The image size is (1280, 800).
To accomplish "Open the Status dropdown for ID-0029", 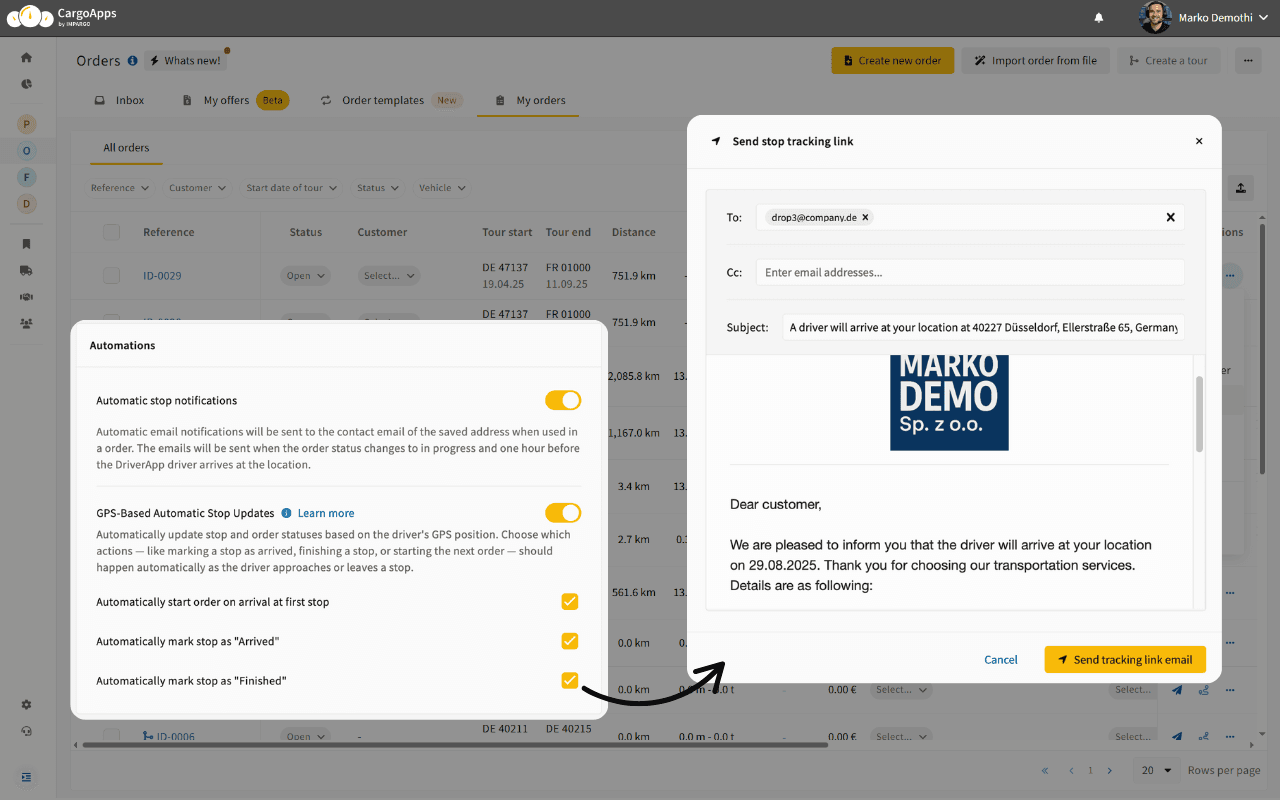I will (305, 276).
